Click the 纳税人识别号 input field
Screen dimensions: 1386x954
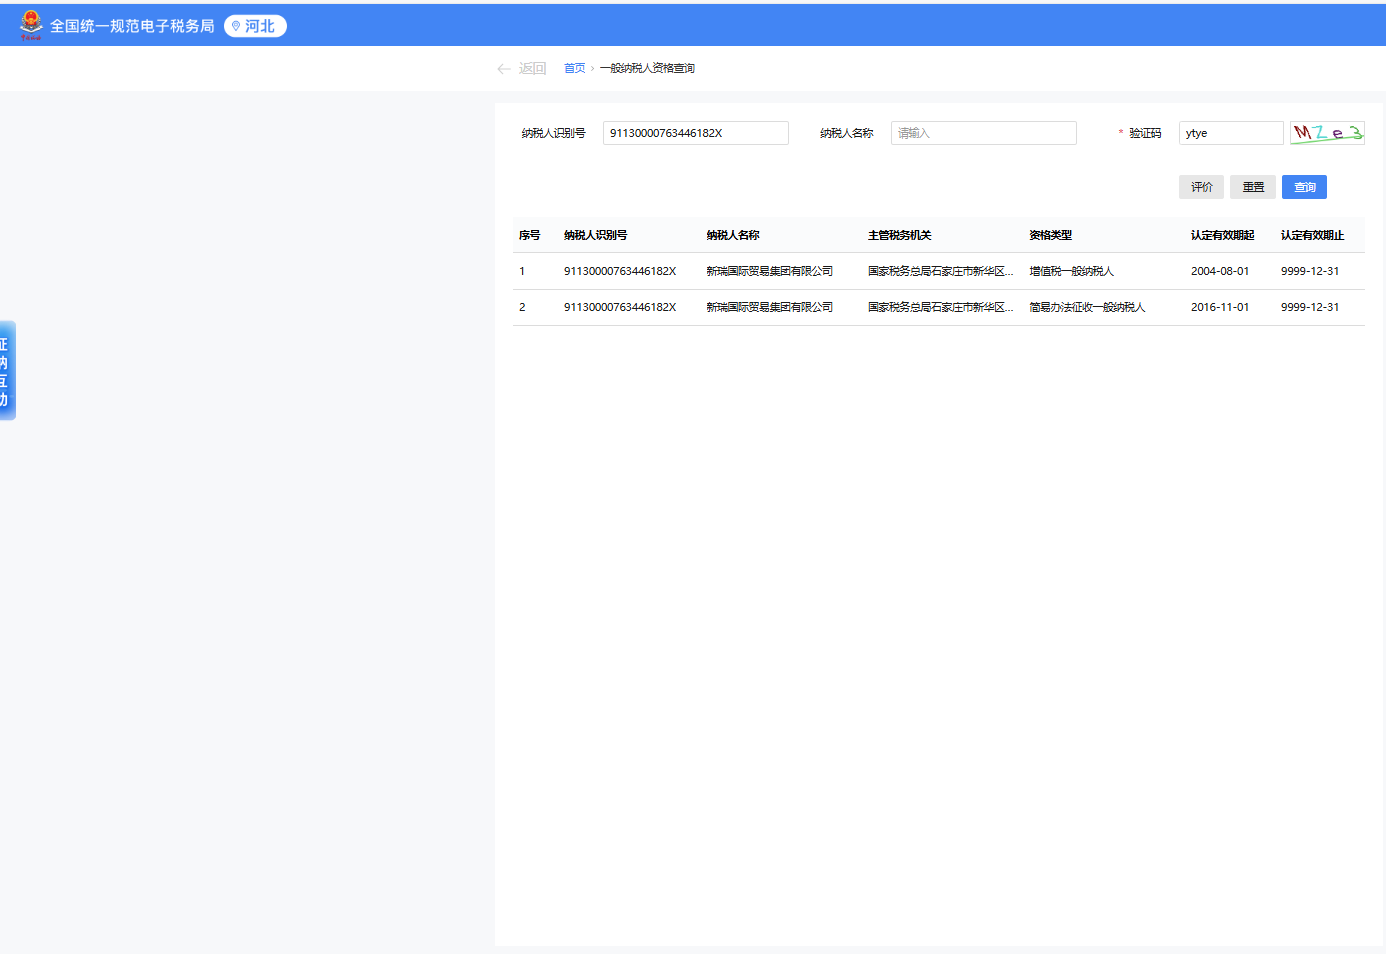click(695, 133)
